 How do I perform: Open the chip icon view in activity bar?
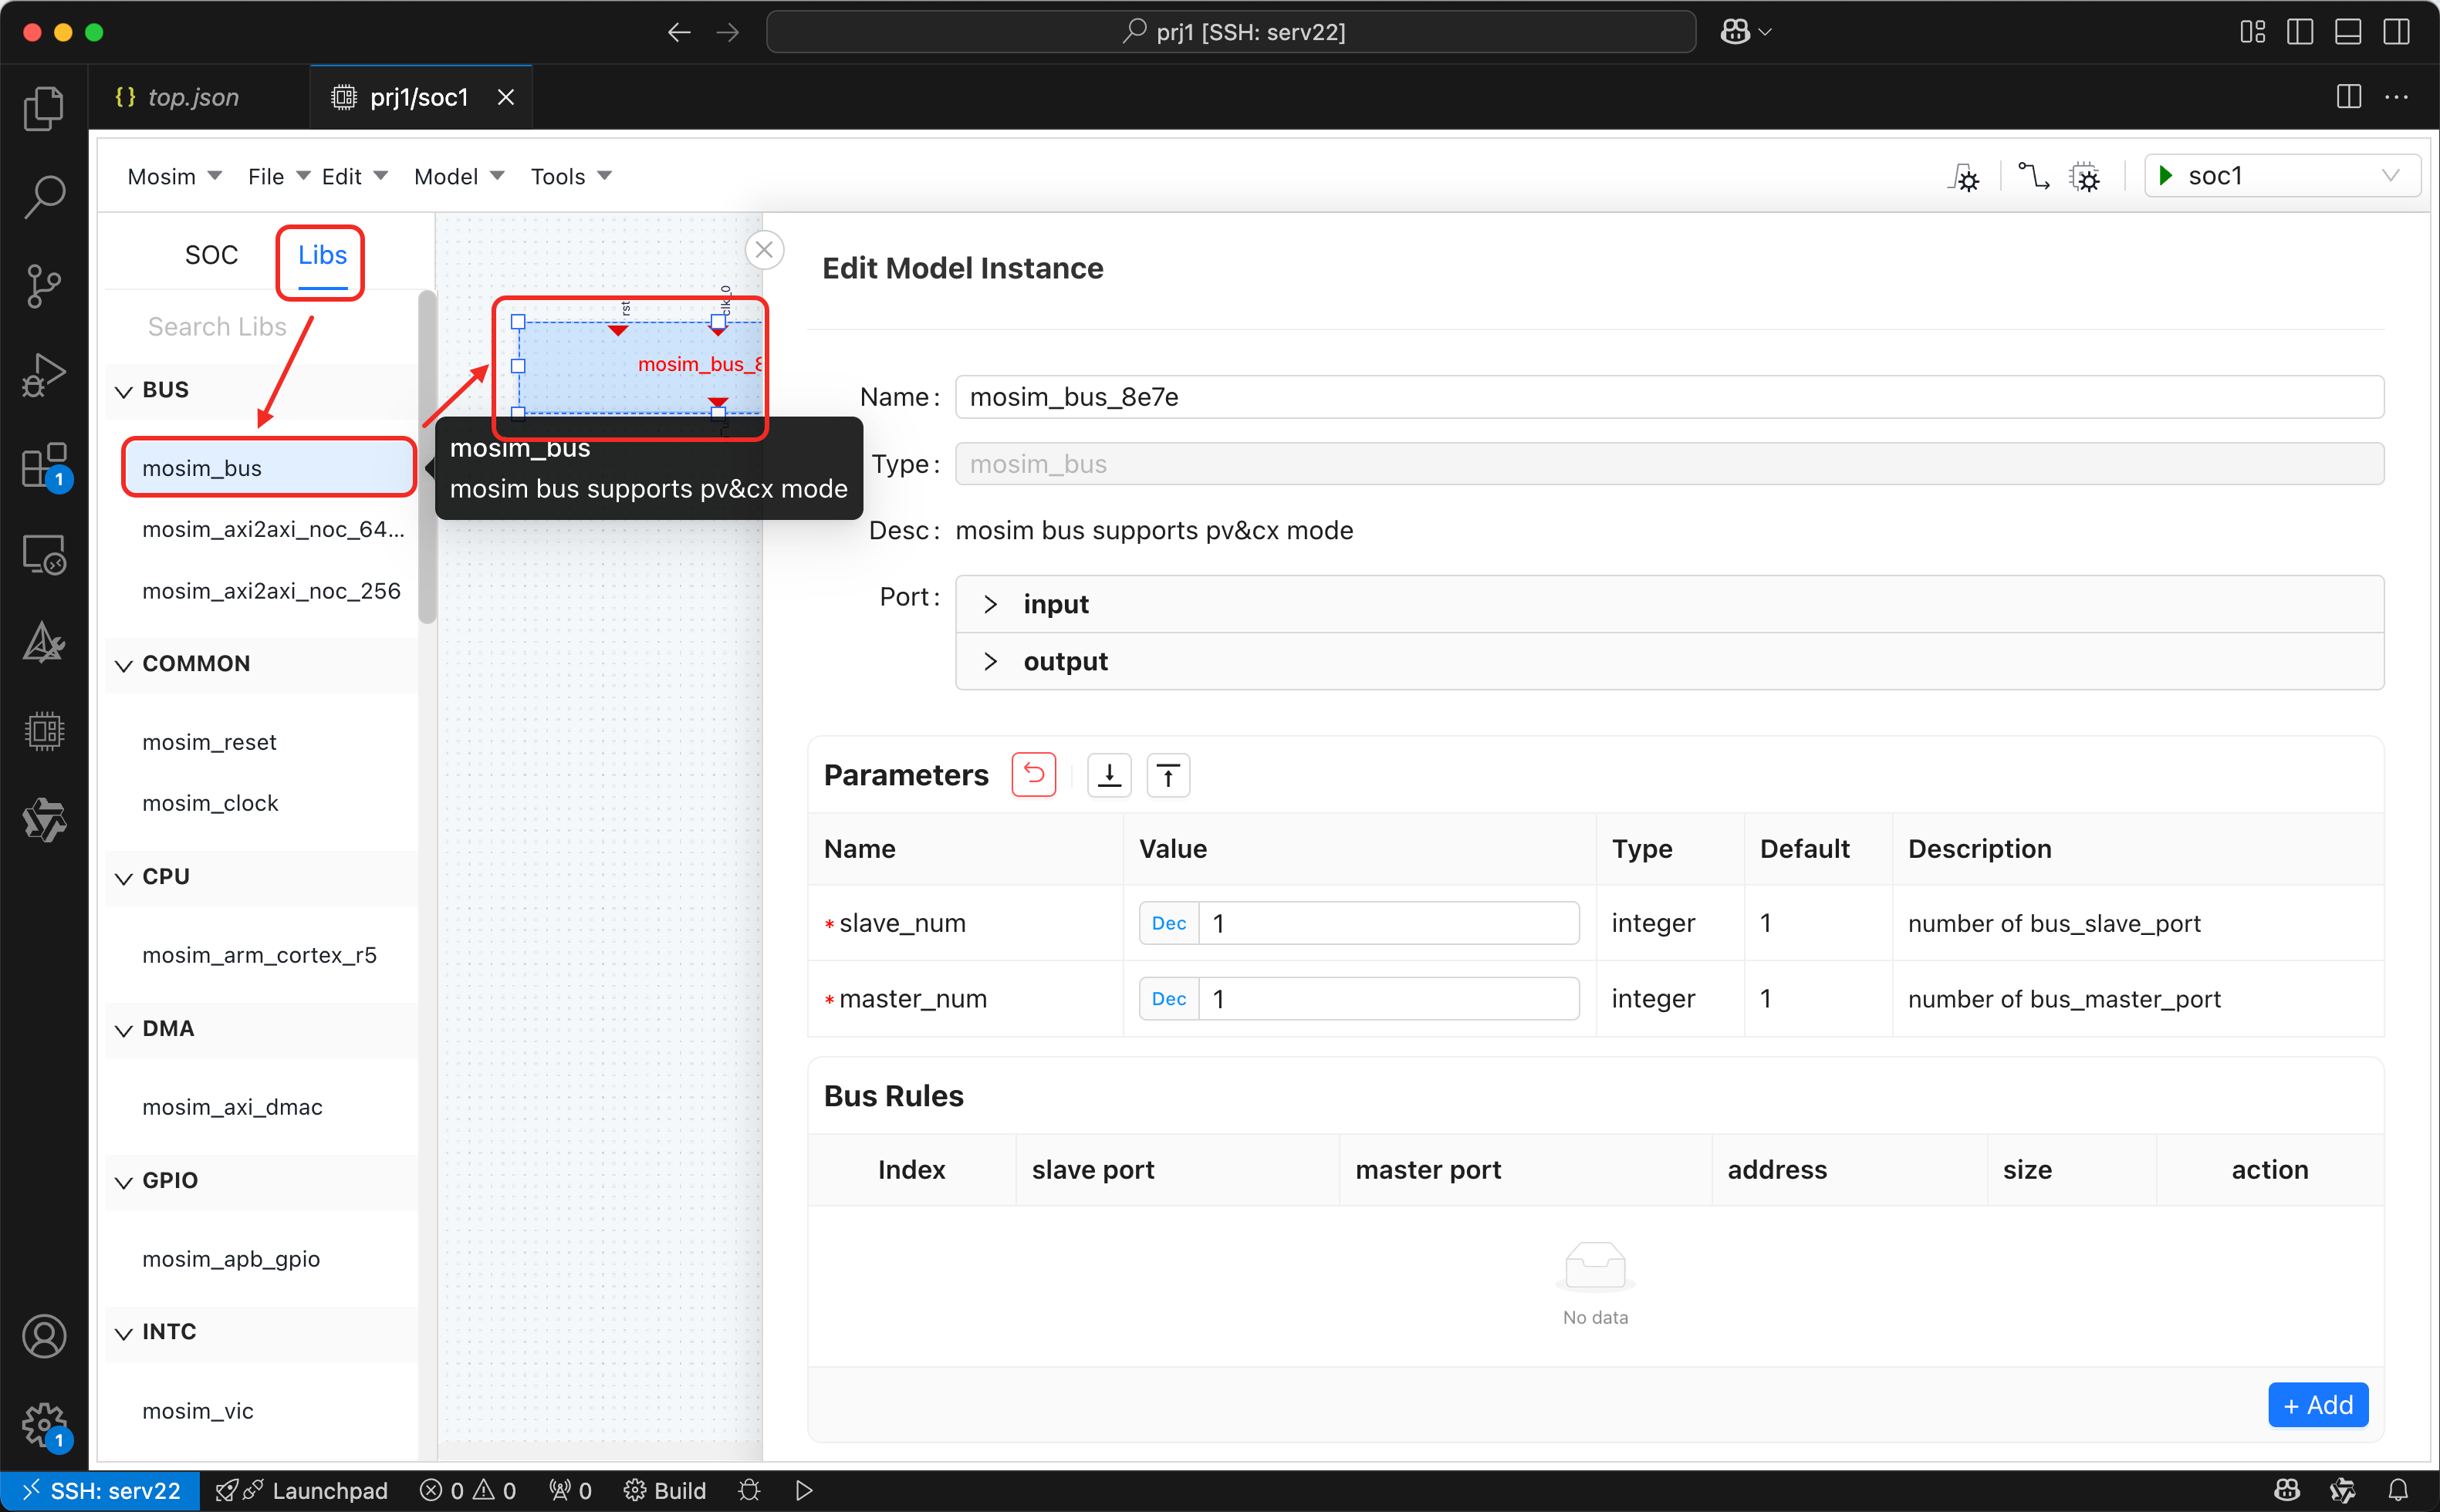pyautogui.click(x=44, y=731)
